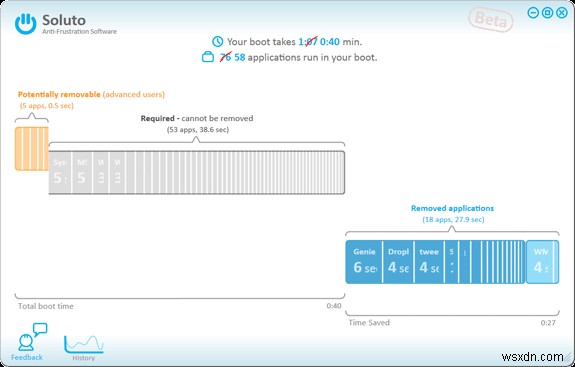The width and height of the screenshot is (575, 367).
Task: Select the tweet 4 sec removed app
Action: (x=429, y=262)
